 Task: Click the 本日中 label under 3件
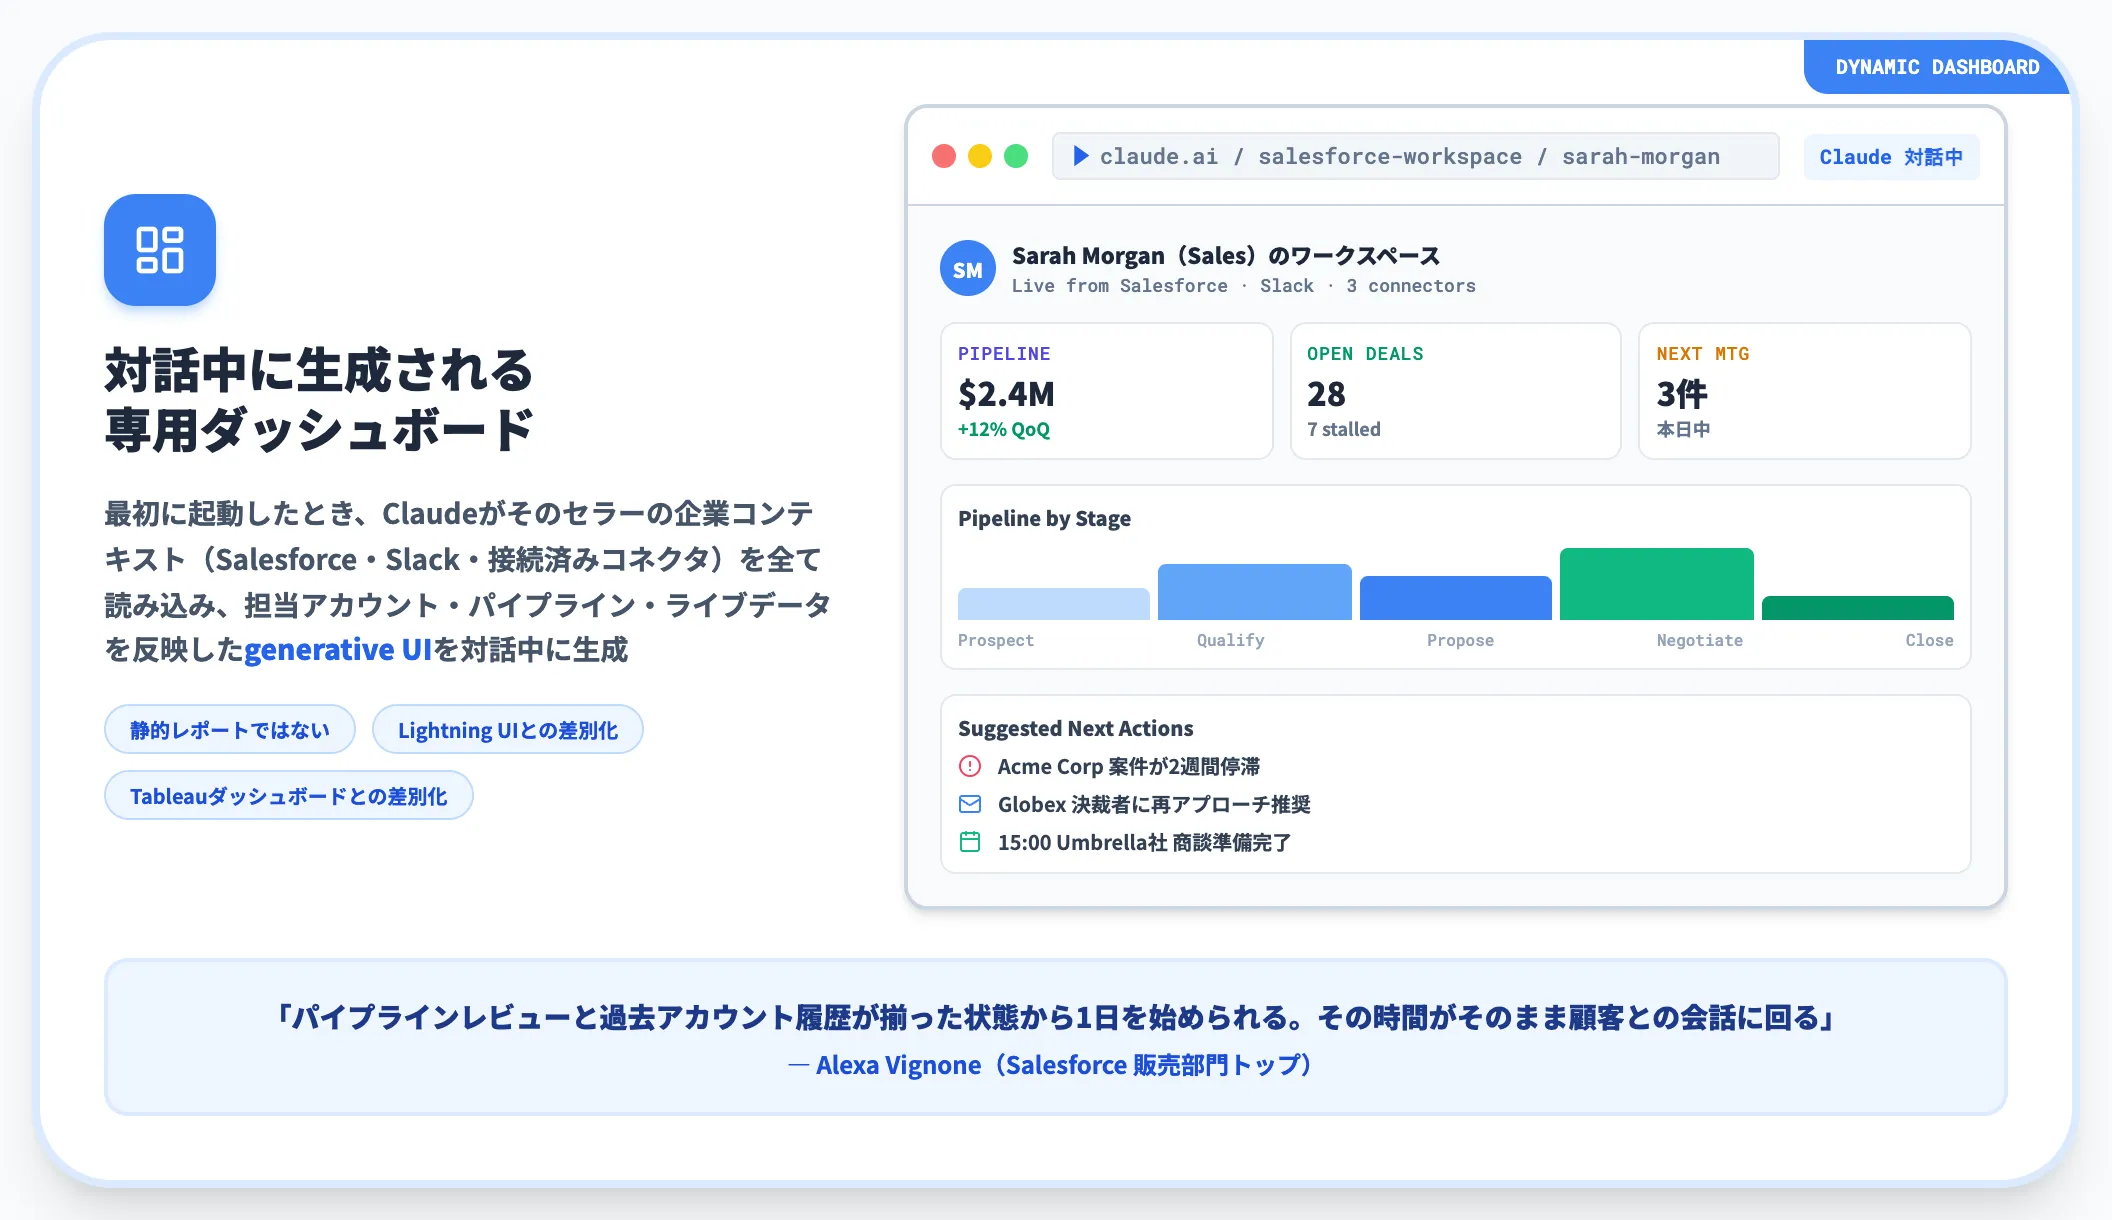click(1683, 429)
